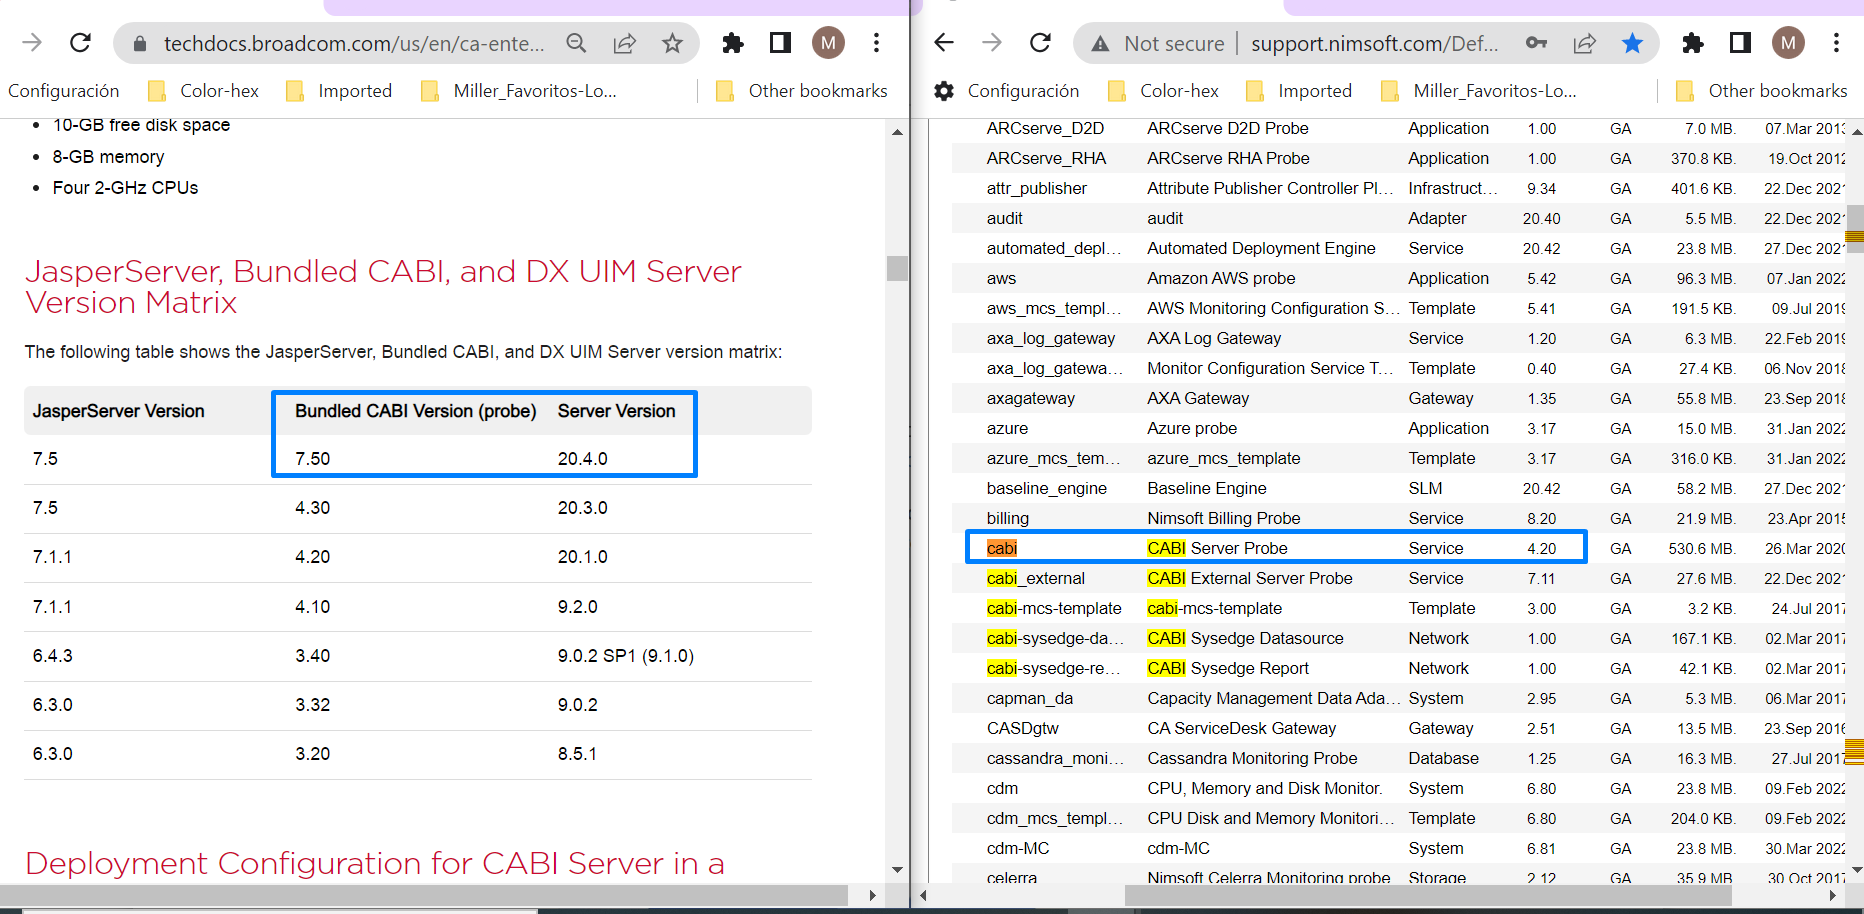
Task: Click the zoom magnifier in the left address bar
Action: pyautogui.click(x=575, y=43)
